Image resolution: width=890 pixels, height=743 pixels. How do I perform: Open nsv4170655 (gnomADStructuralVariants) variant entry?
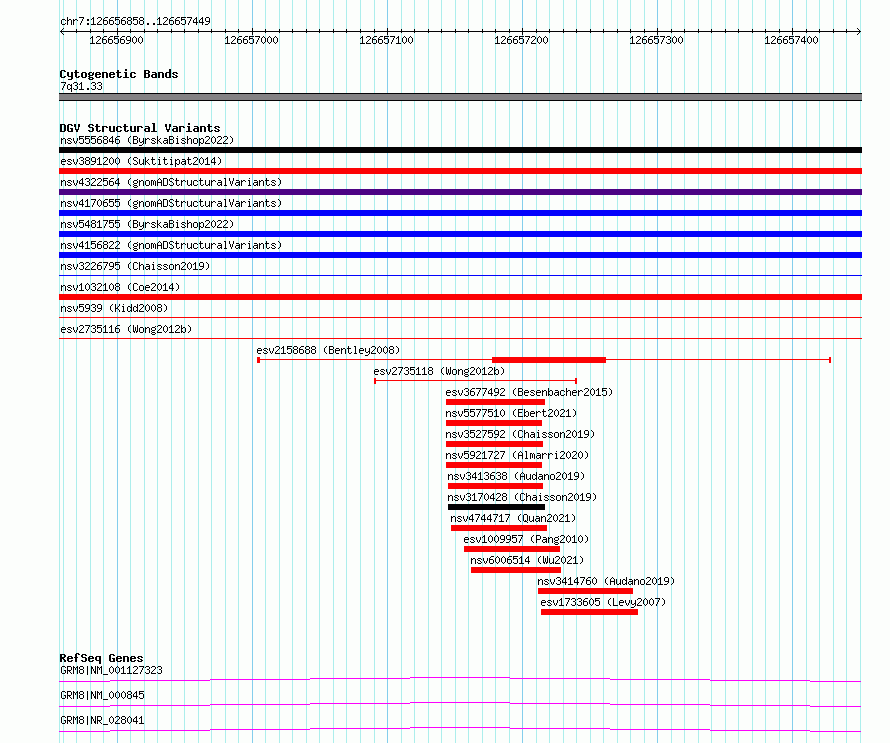(x=171, y=203)
